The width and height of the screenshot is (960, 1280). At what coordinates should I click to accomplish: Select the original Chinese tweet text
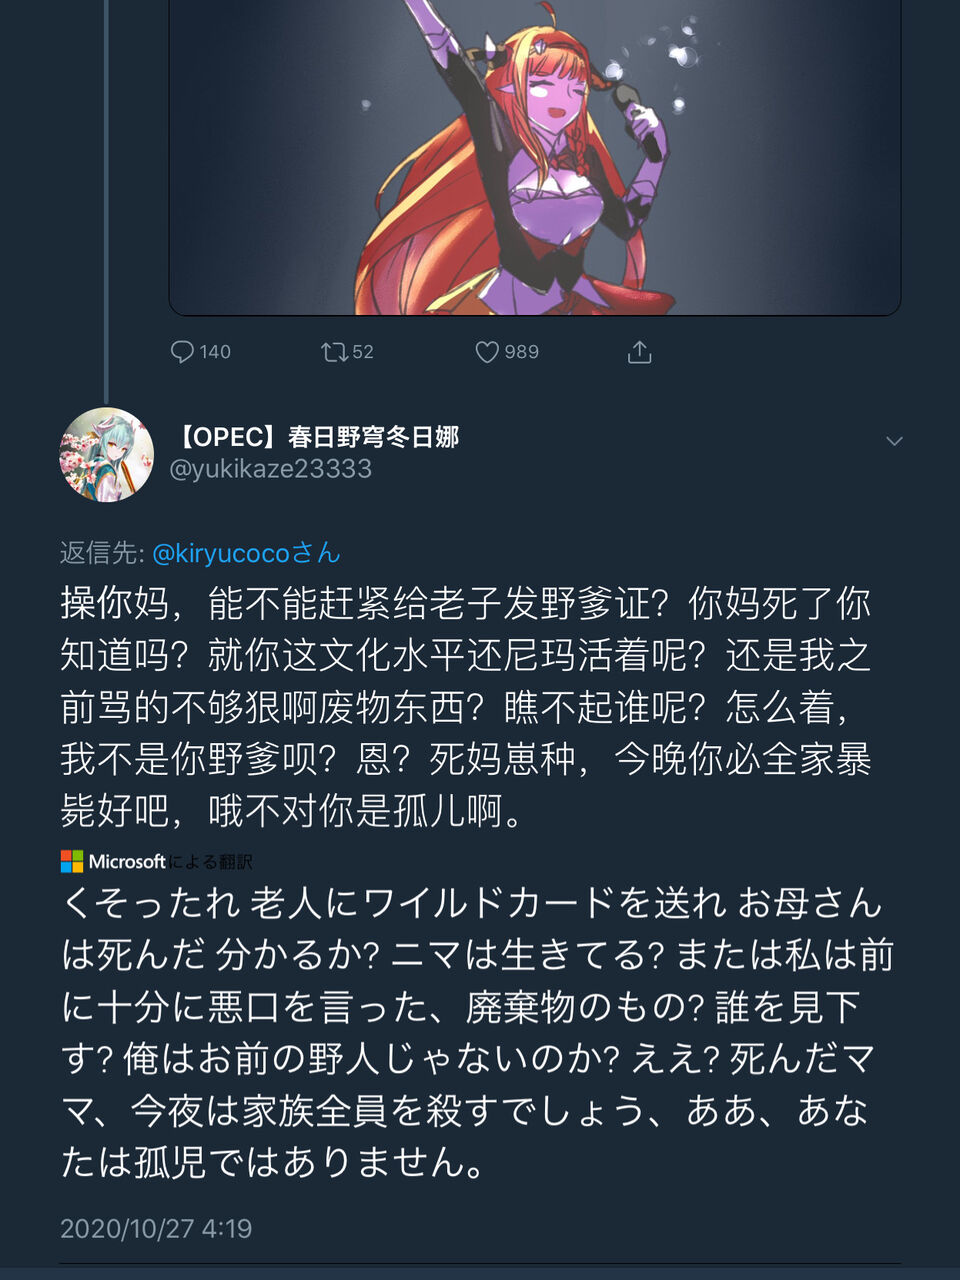[466, 707]
